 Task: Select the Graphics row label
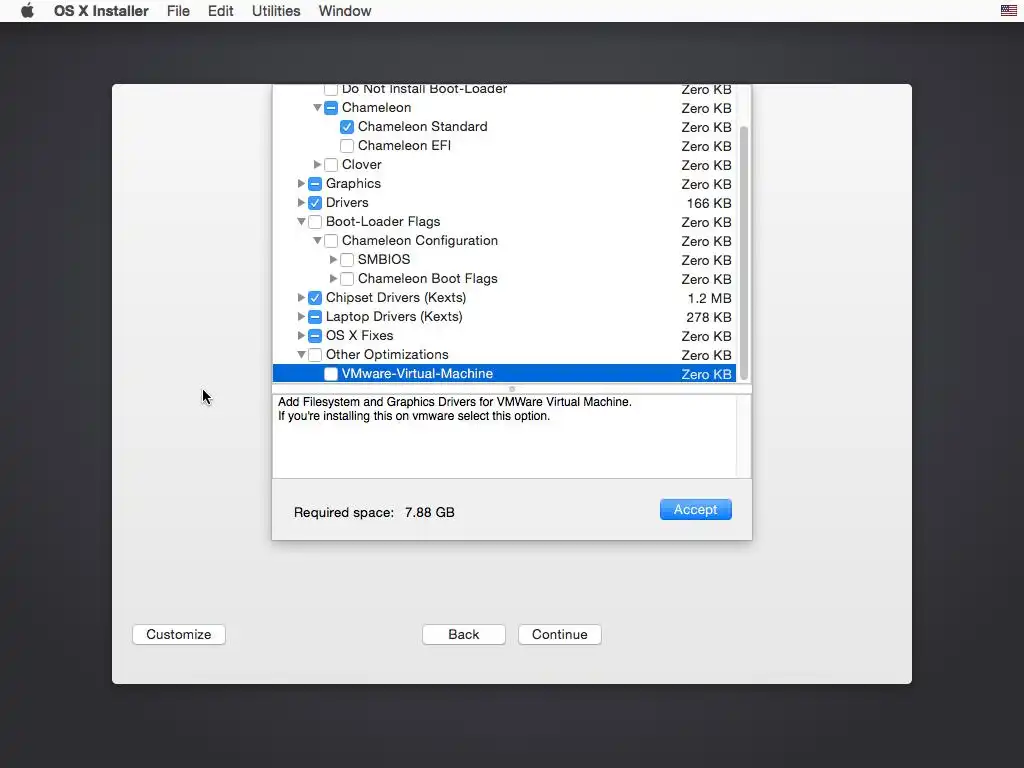pyautogui.click(x=353, y=184)
